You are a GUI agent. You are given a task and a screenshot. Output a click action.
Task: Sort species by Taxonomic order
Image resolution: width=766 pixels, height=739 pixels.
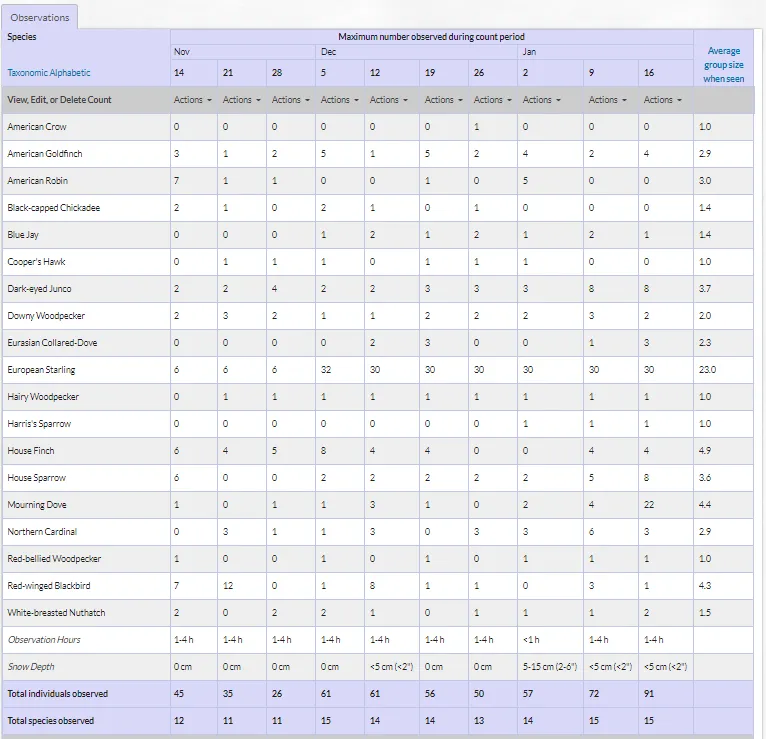point(25,73)
